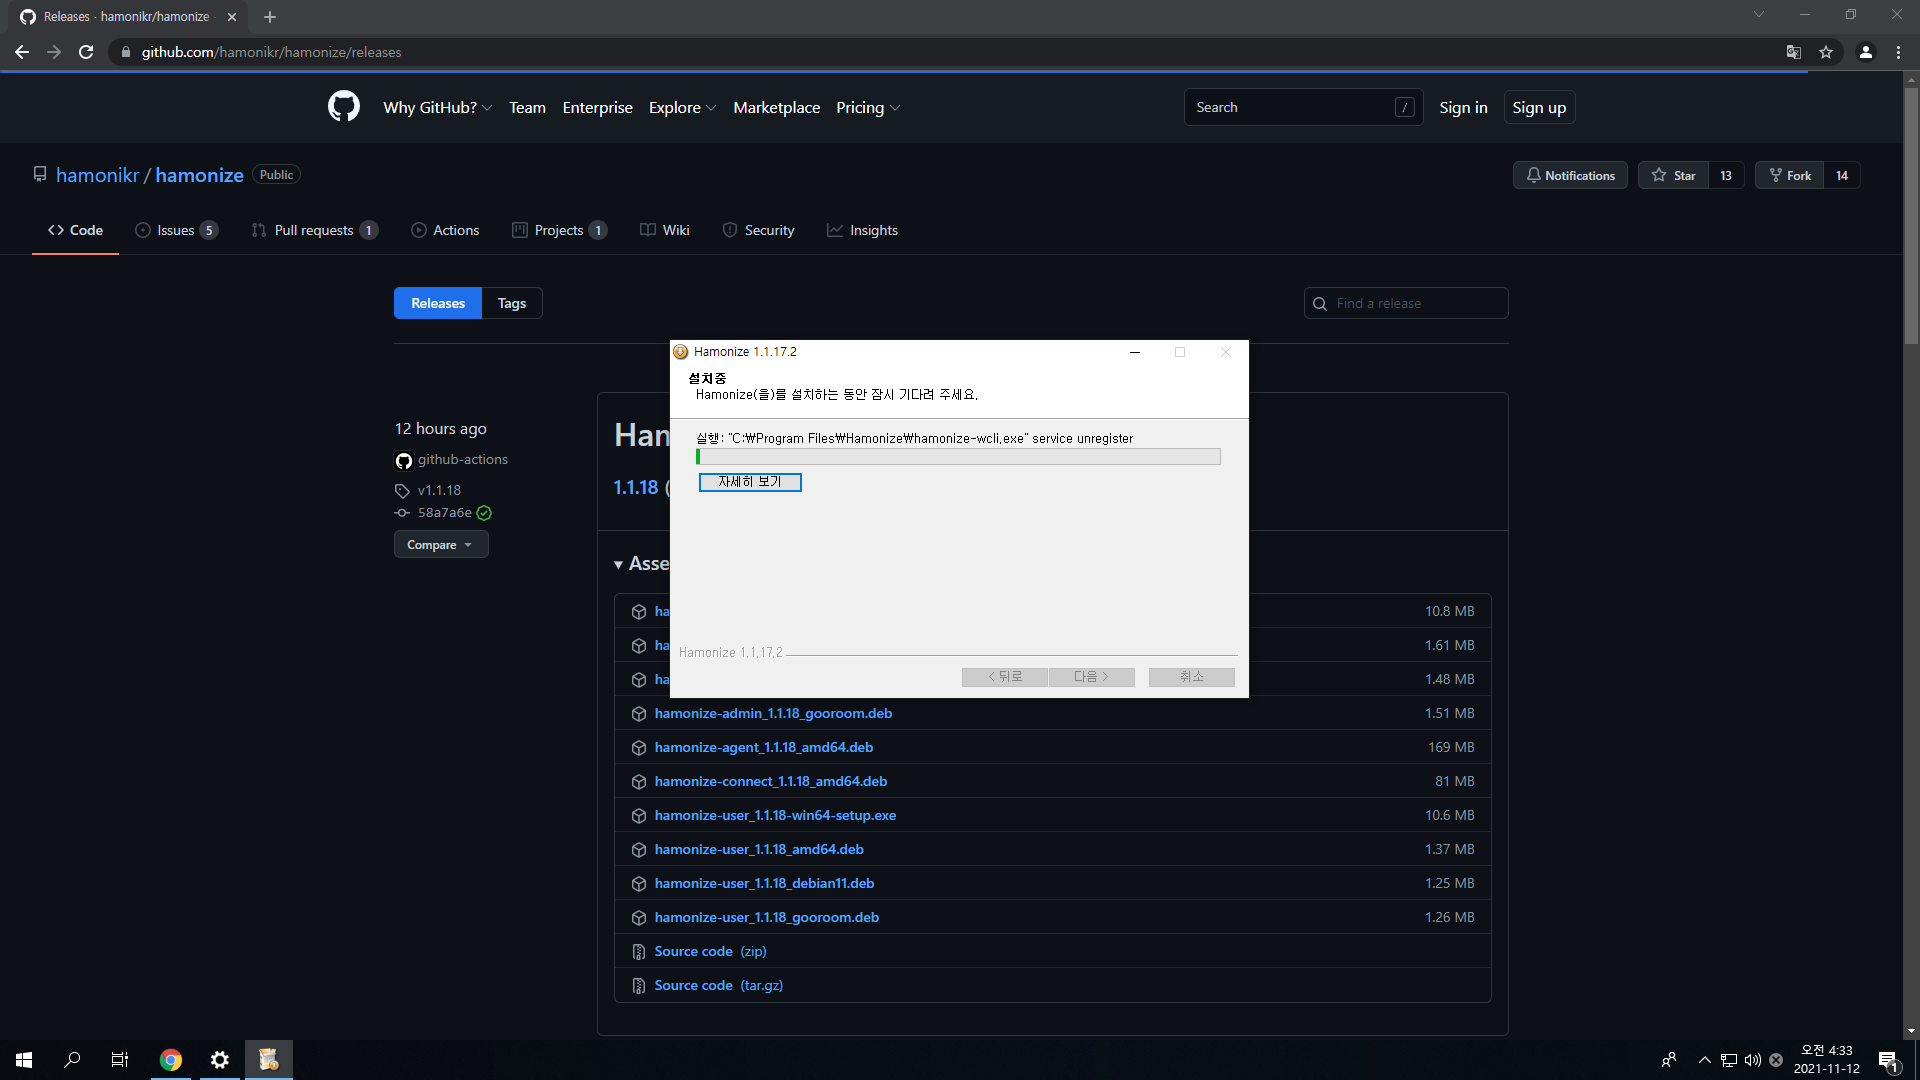Open the Issues tab
The image size is (1920, 1080).
pyautogui.click(x=177, y=230)
